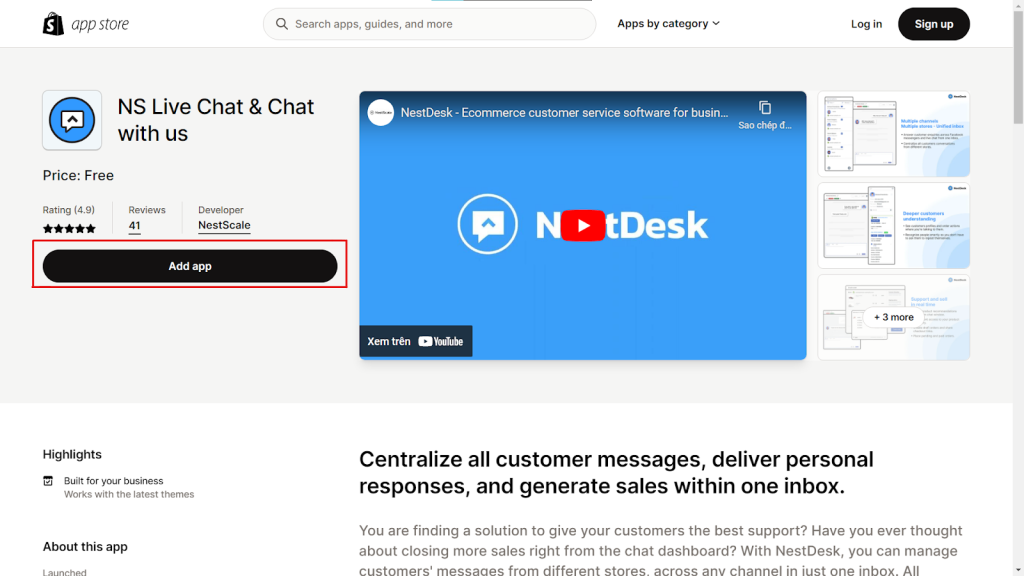Click the 'Price: Free' text
Viewport: 1024px width, 576px height.
tap(78, 175)
